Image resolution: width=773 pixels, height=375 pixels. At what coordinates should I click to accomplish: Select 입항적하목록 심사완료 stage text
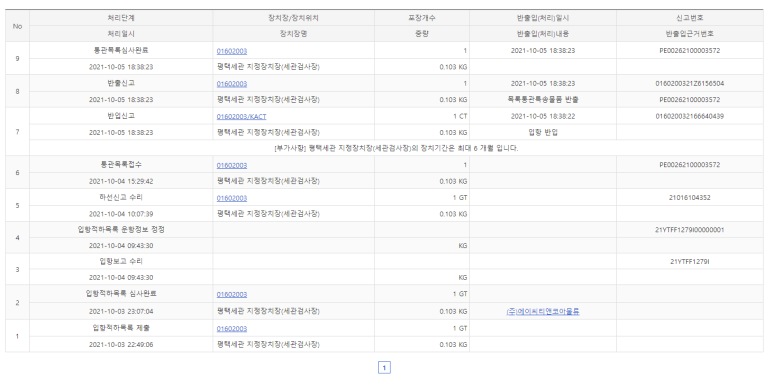tap(121, 294)
